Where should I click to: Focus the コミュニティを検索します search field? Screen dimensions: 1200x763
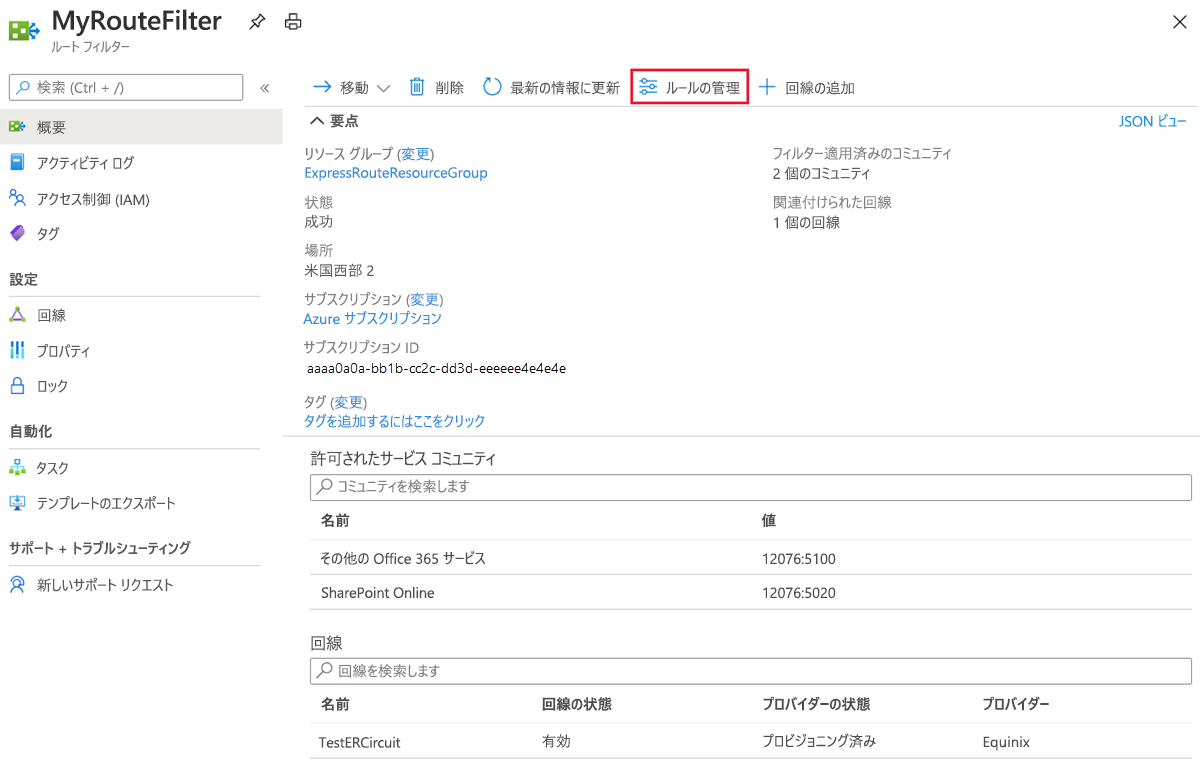[x=751, y=487]
